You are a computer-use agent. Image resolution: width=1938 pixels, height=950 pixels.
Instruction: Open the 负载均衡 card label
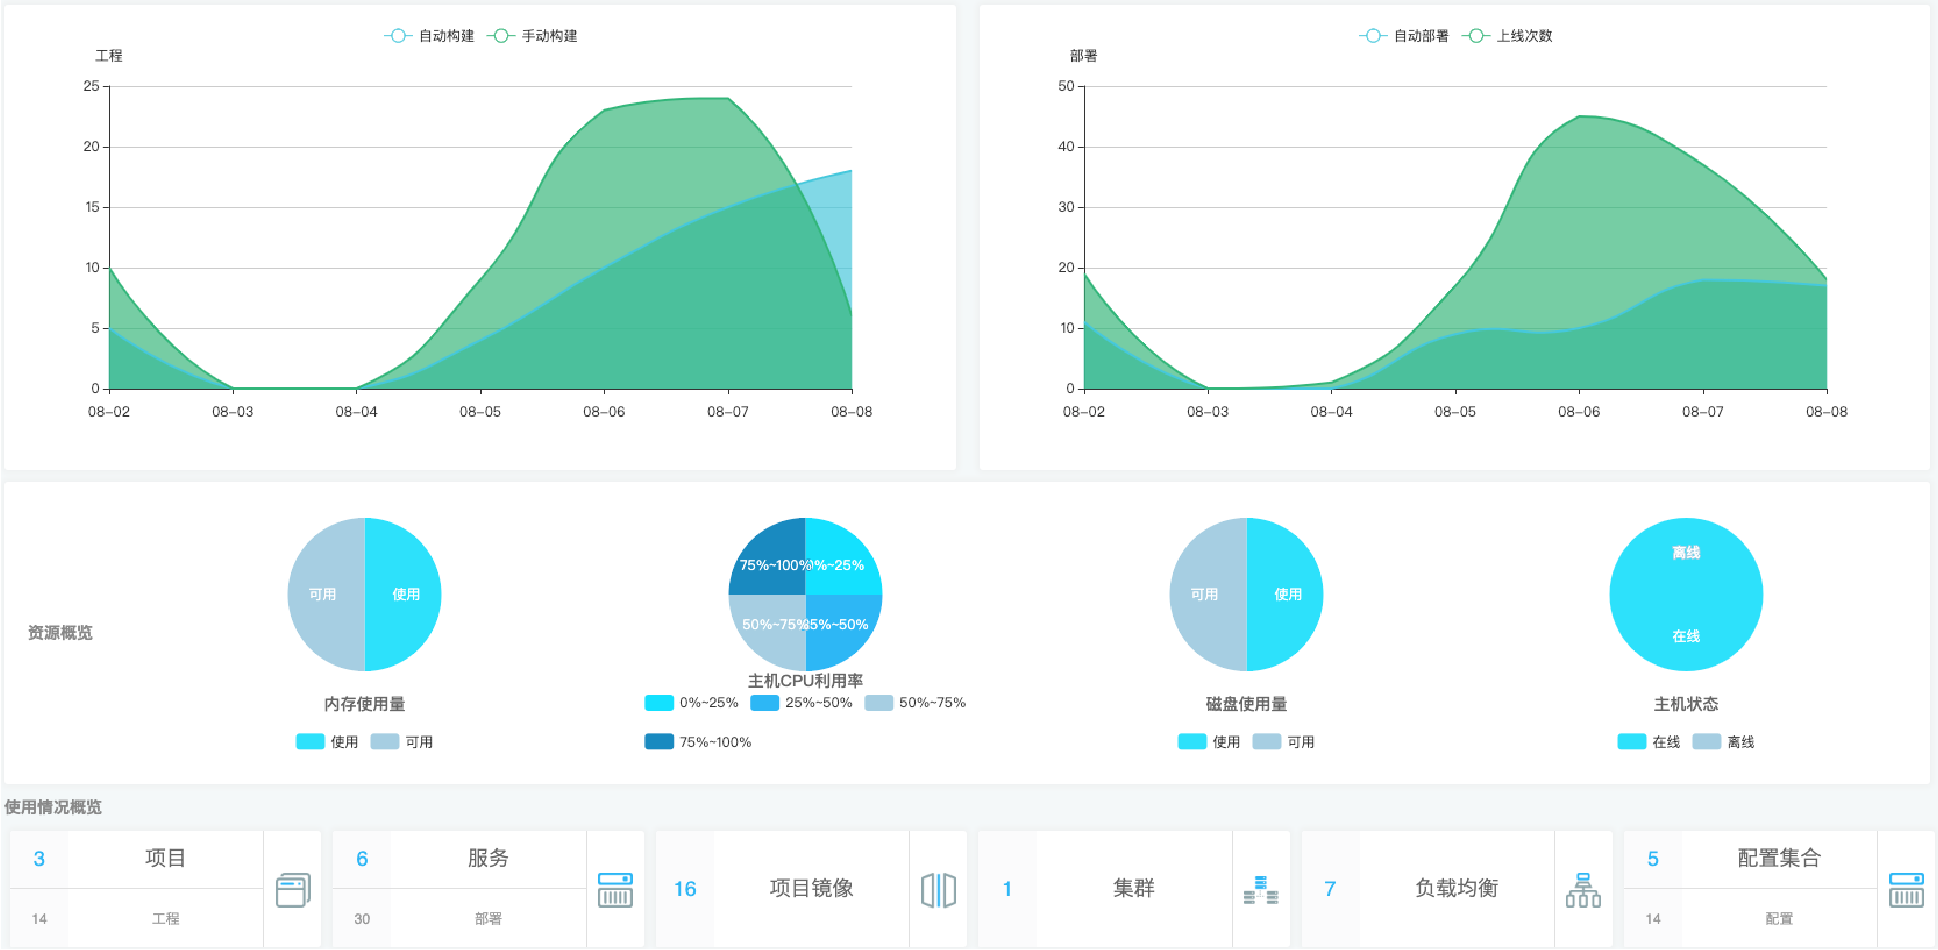[x=1456, y=889]
